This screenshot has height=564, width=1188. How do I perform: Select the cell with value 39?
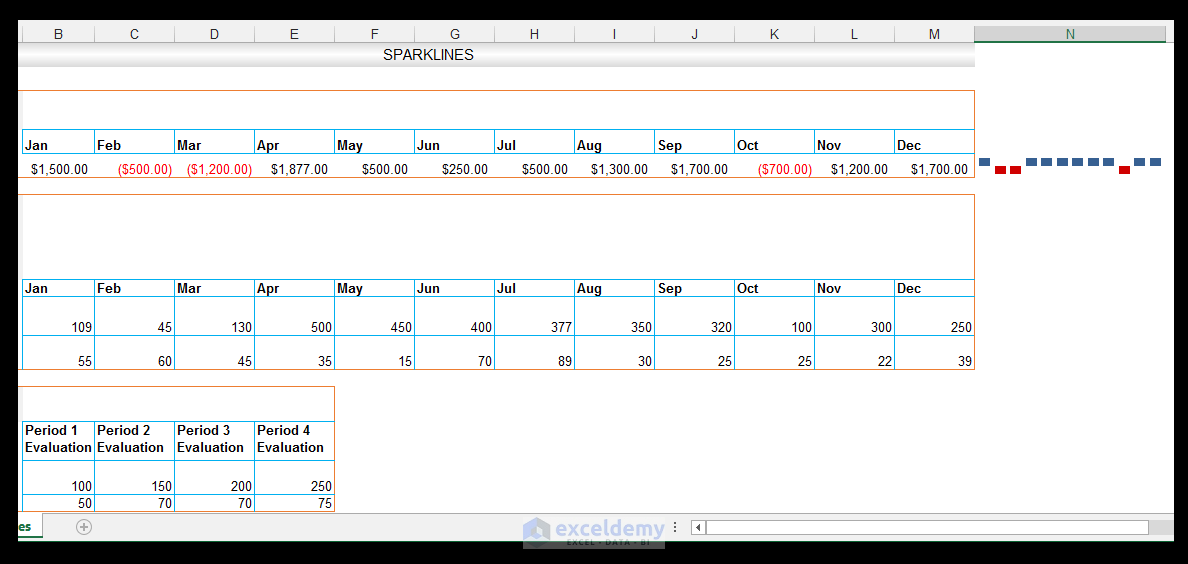click(934, 352)
